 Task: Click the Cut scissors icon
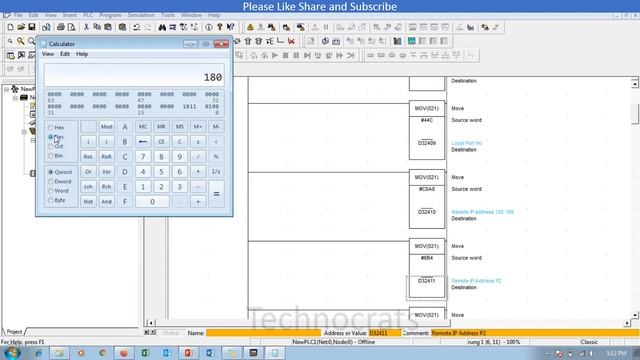click(86, 27)
